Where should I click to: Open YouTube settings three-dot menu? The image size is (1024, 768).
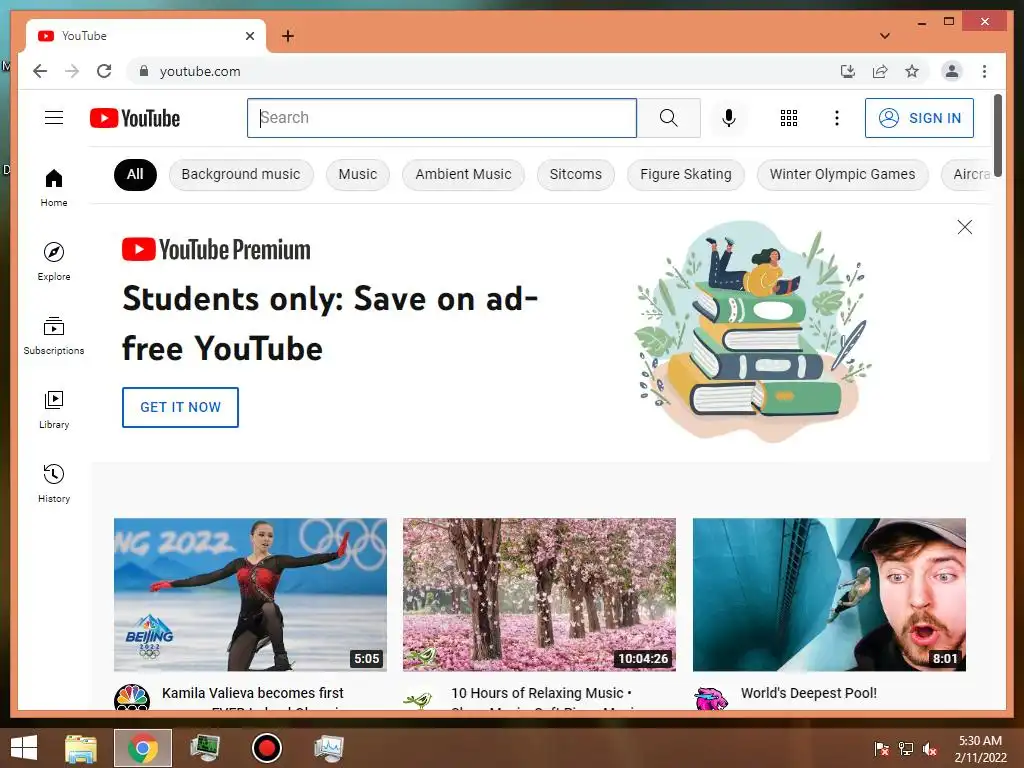837,118
